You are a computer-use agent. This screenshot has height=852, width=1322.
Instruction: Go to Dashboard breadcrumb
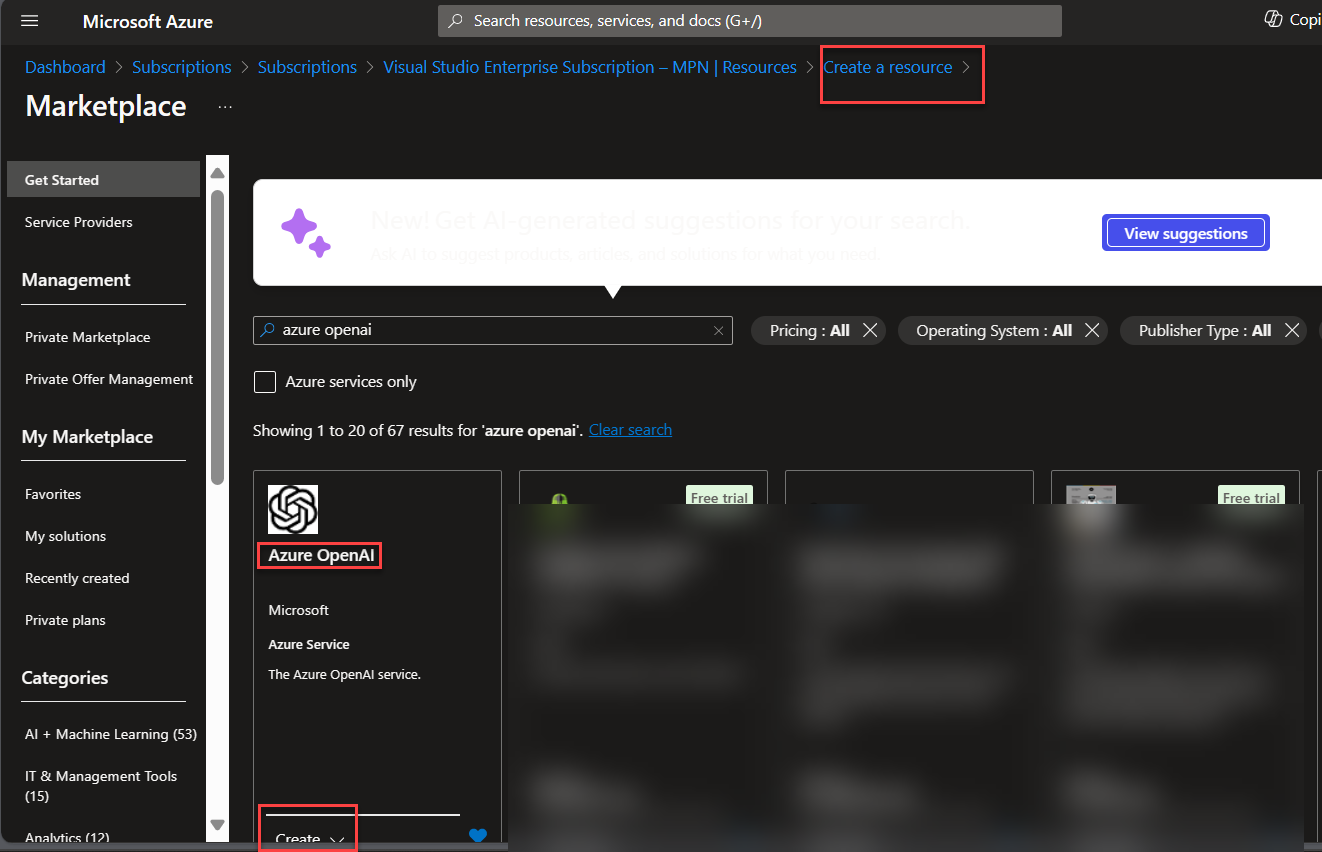[65, 67]
